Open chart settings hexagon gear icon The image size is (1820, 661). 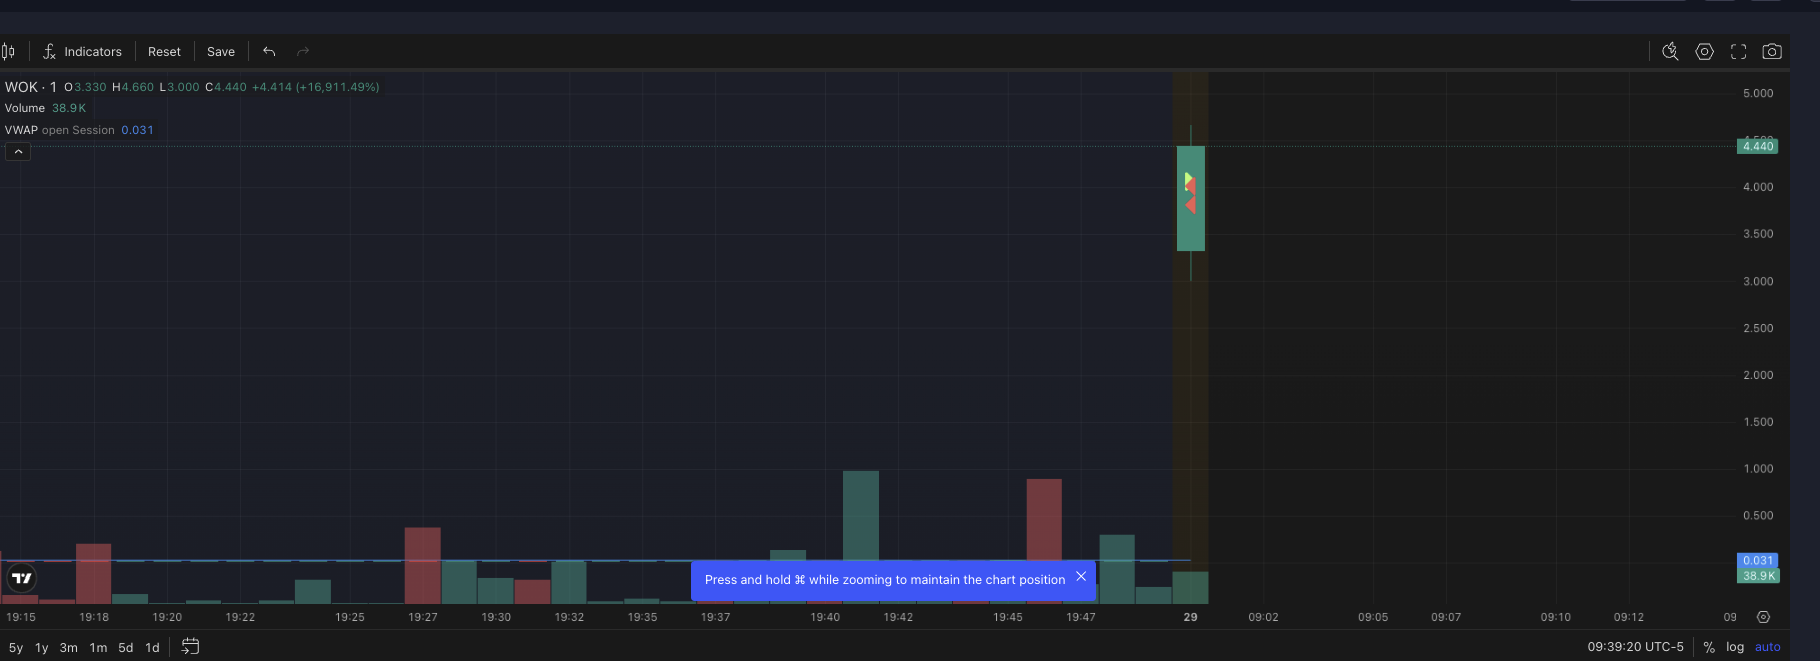pos(1705,52)
